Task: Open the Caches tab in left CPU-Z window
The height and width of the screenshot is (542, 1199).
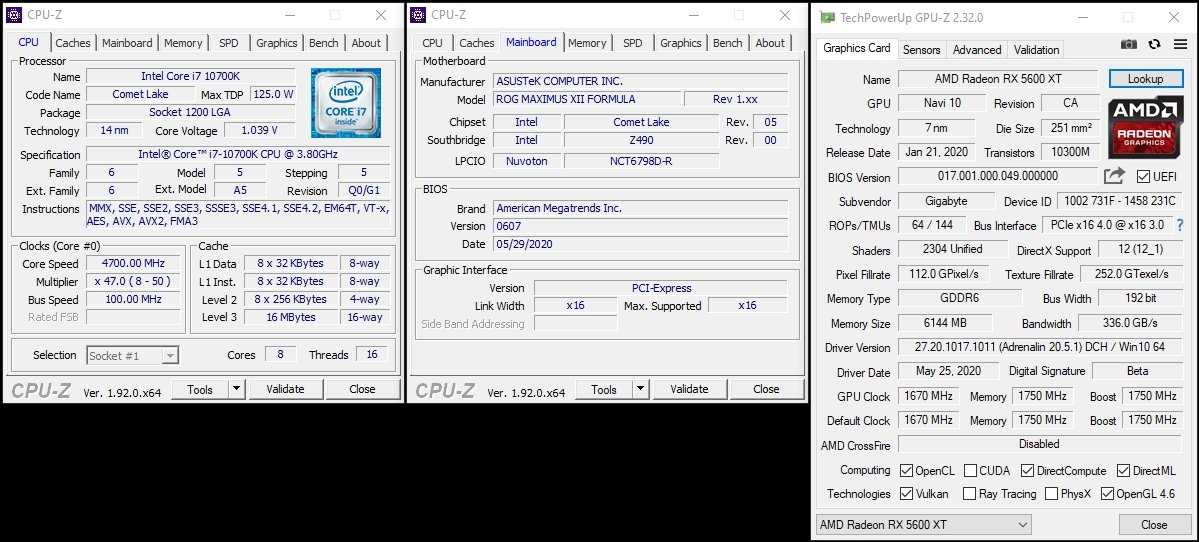Action: (73, 43)
